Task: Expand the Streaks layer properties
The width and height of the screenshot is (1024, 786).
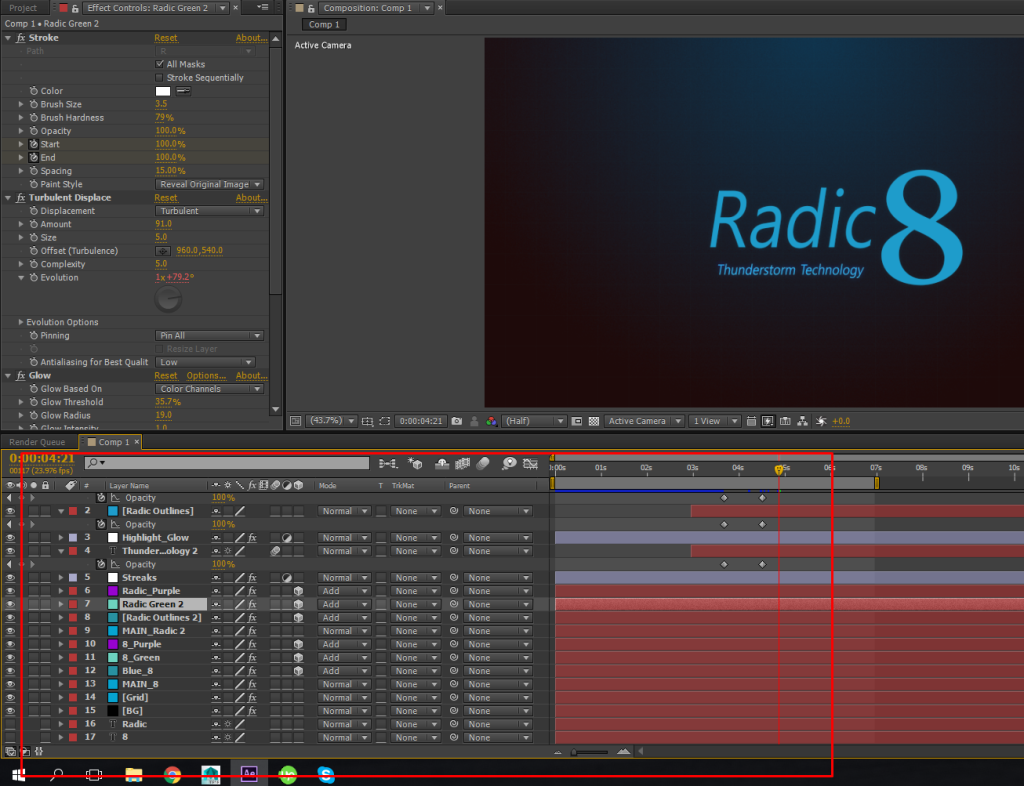Action: point(61,578)
